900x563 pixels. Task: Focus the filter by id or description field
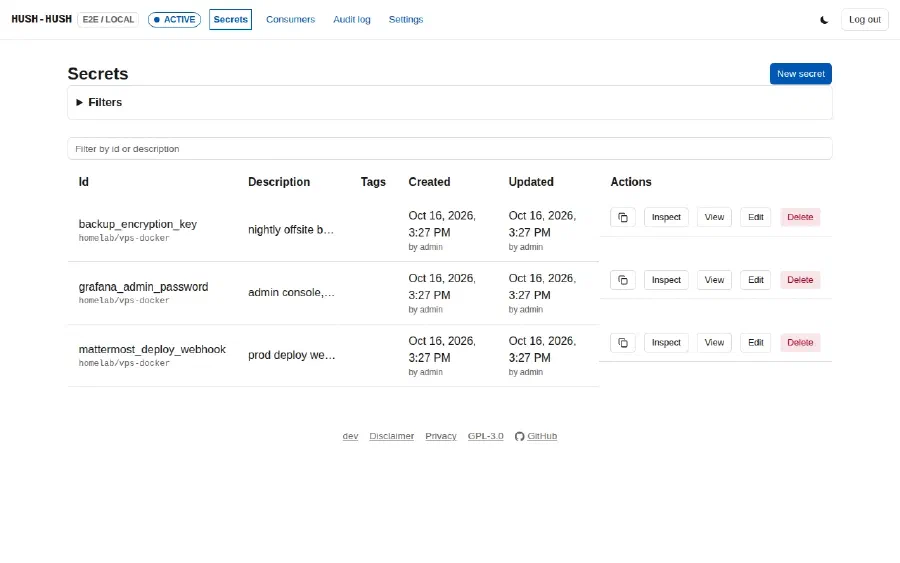click(449, 149)
